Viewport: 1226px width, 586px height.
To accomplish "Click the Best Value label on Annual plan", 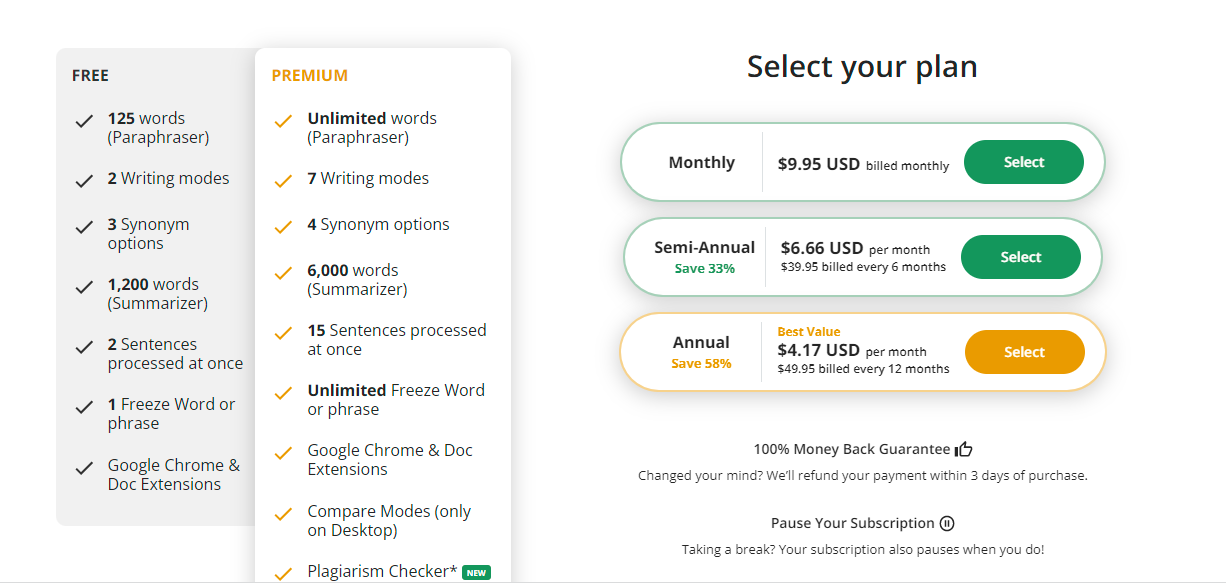I will tap(809, 332).
